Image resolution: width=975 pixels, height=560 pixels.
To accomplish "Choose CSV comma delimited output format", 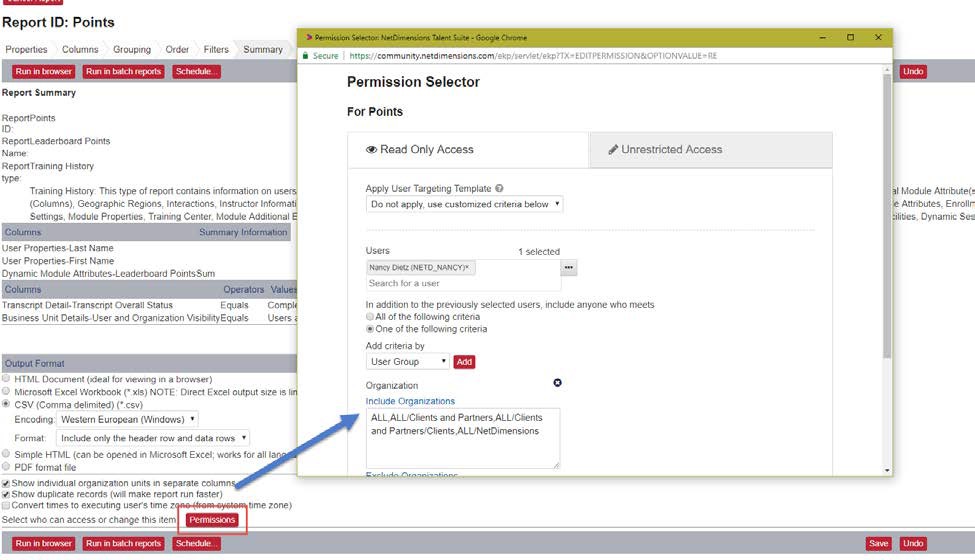I will pos(6,404).
